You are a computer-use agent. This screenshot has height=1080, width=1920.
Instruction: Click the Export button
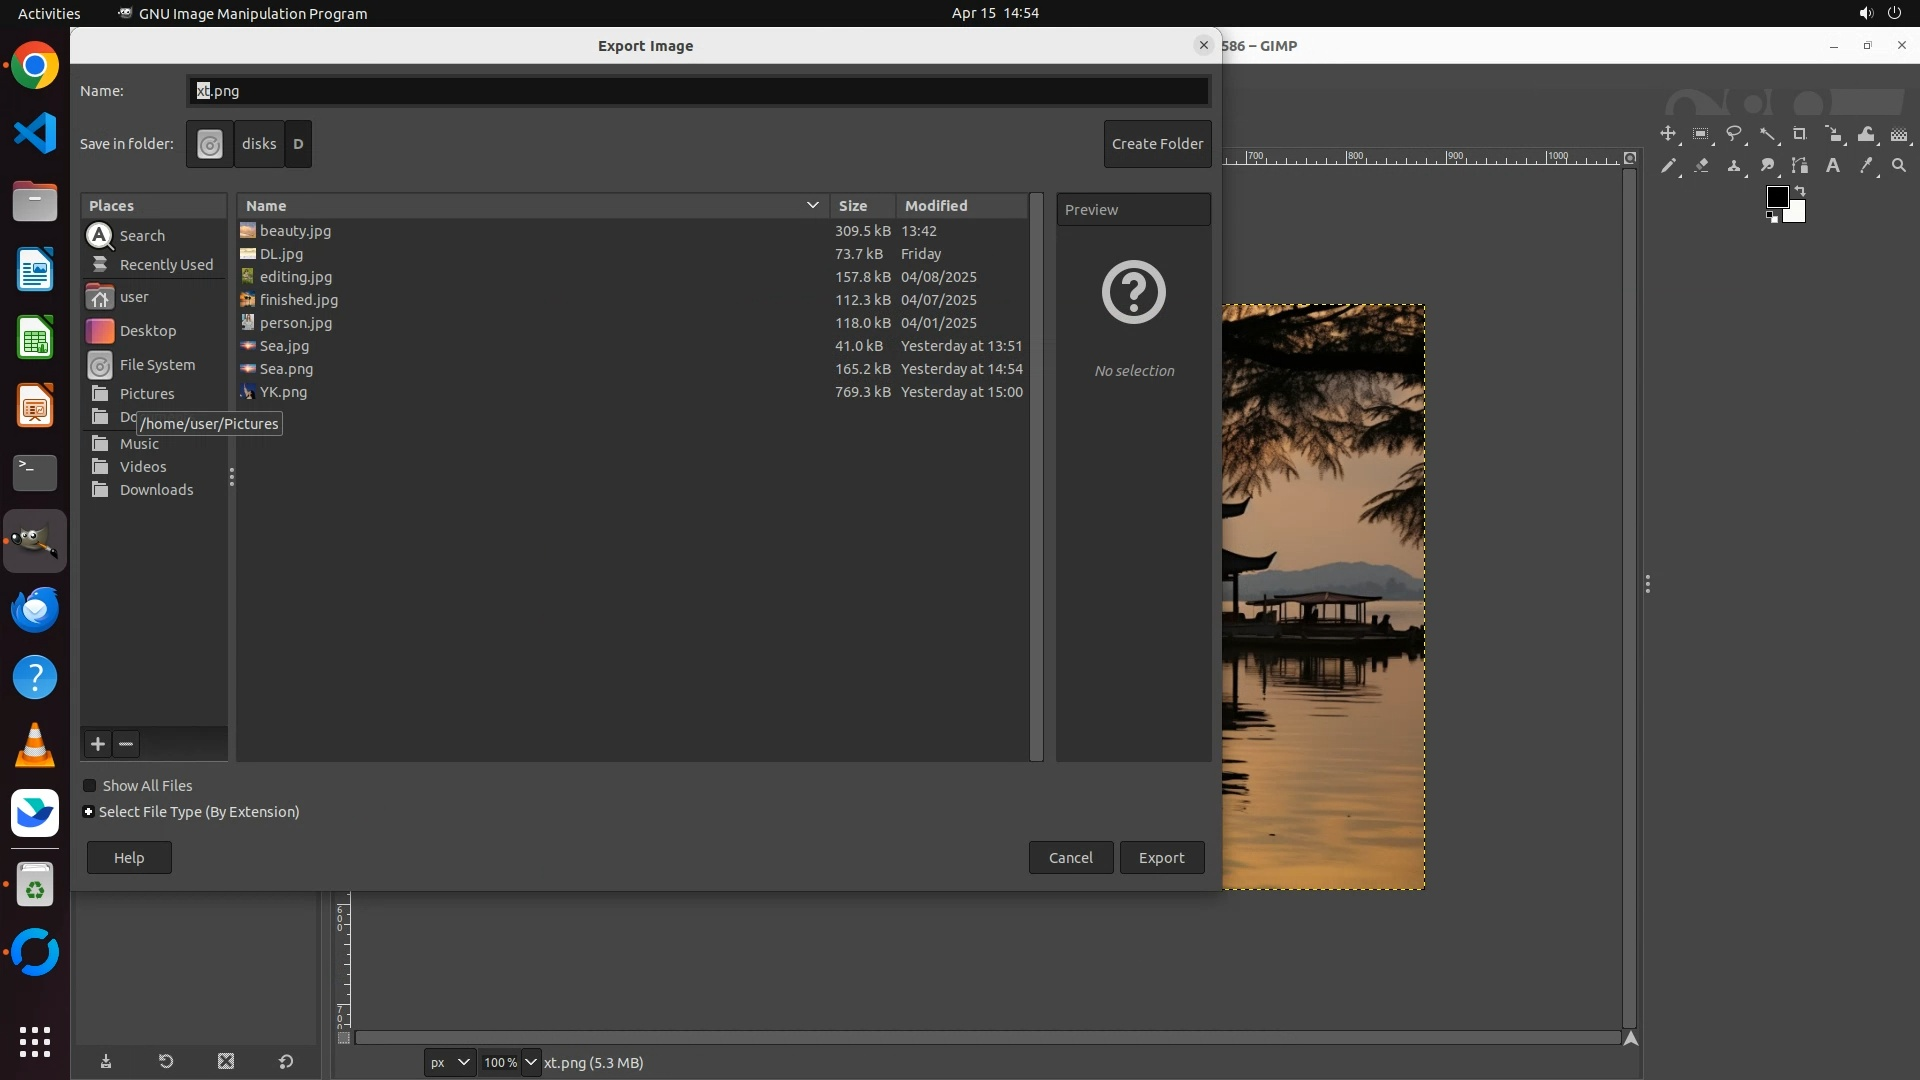(x=1161, y=858)
